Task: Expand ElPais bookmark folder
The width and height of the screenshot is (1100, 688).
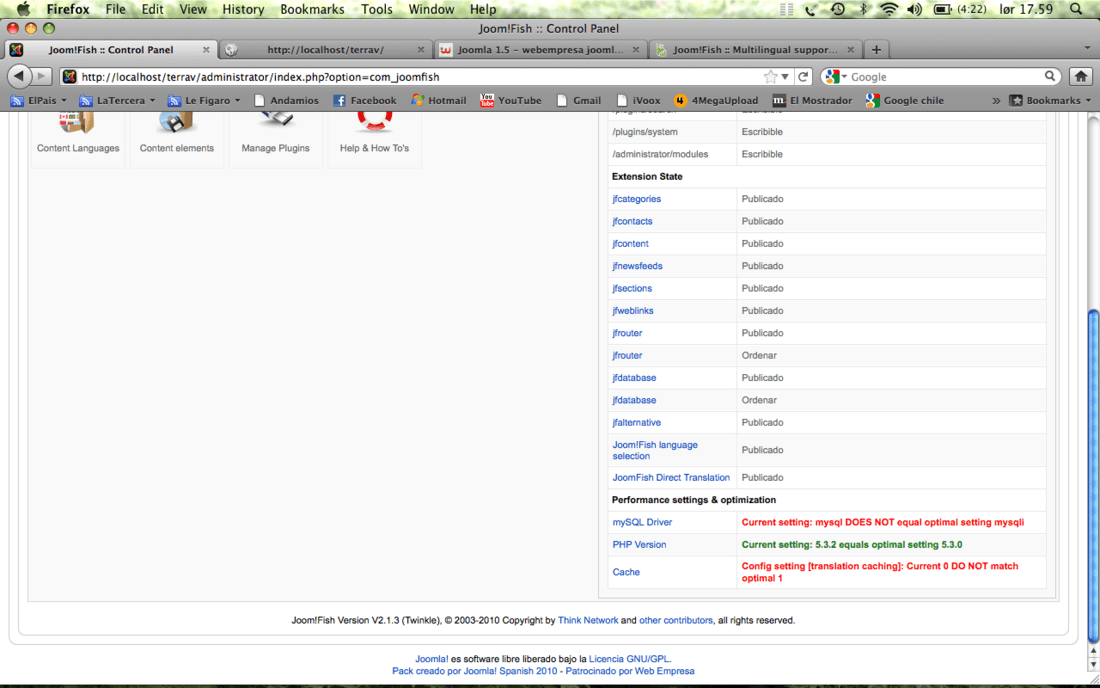Action: pyautogui.click(x=39, y=100)
